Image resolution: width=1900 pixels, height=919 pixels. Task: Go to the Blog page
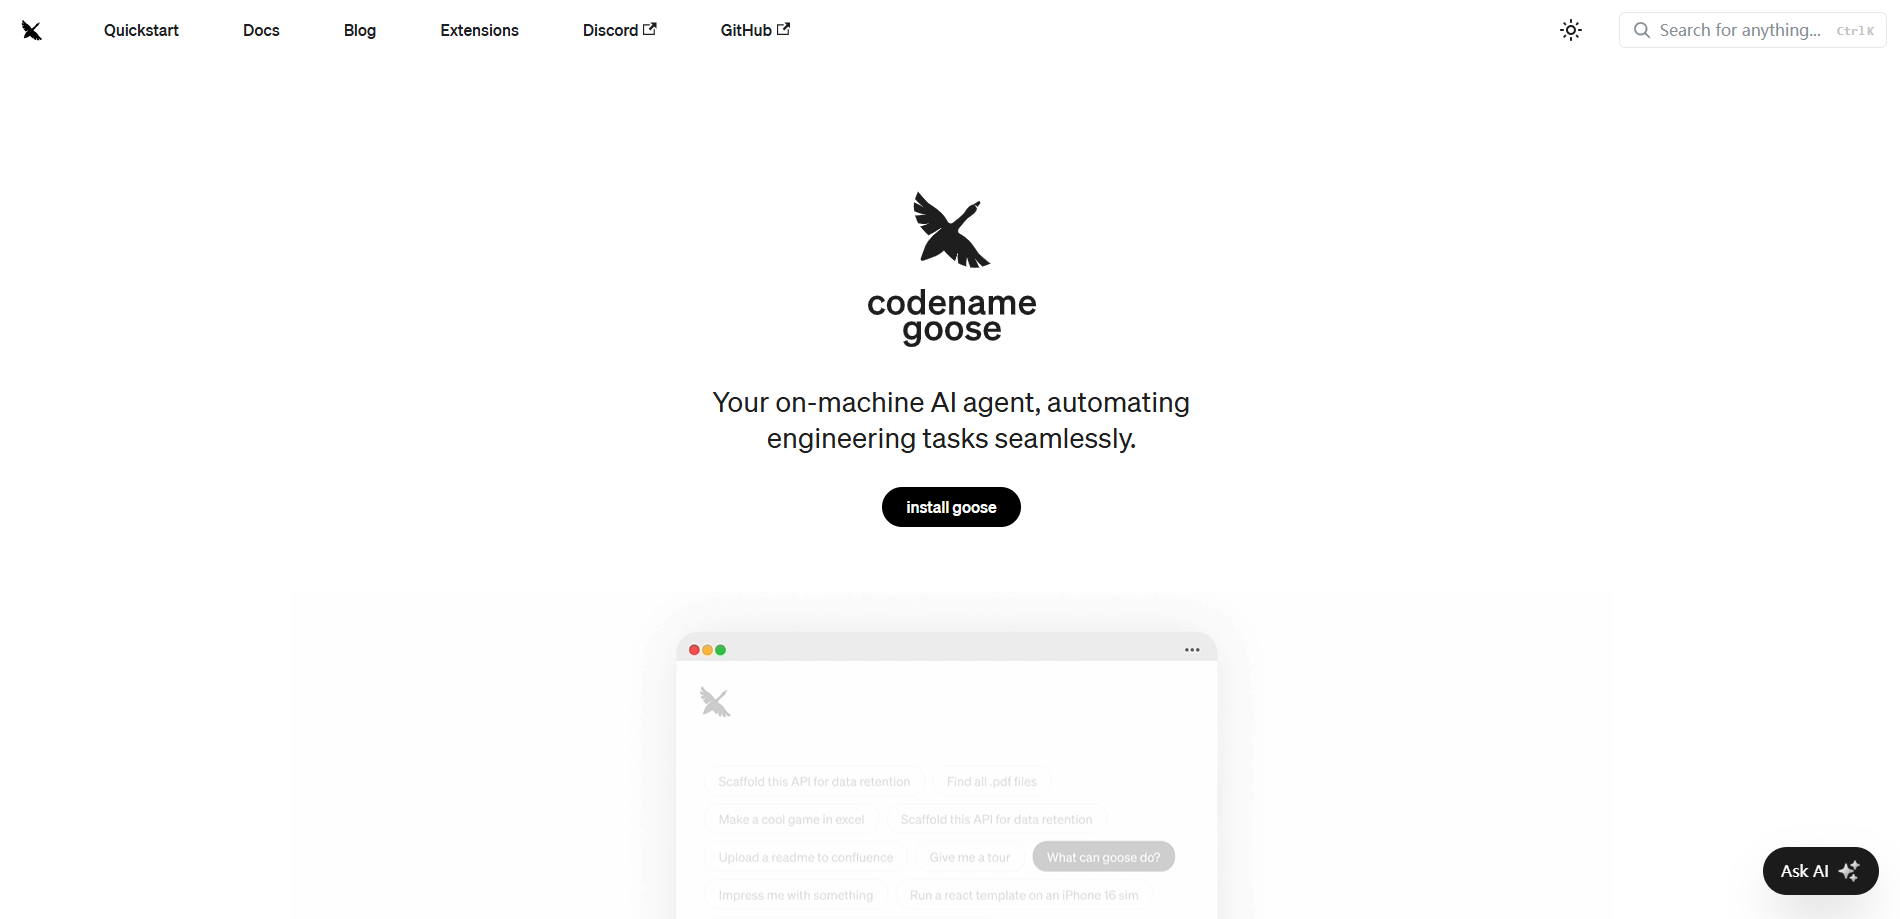(x=360, y=30)
